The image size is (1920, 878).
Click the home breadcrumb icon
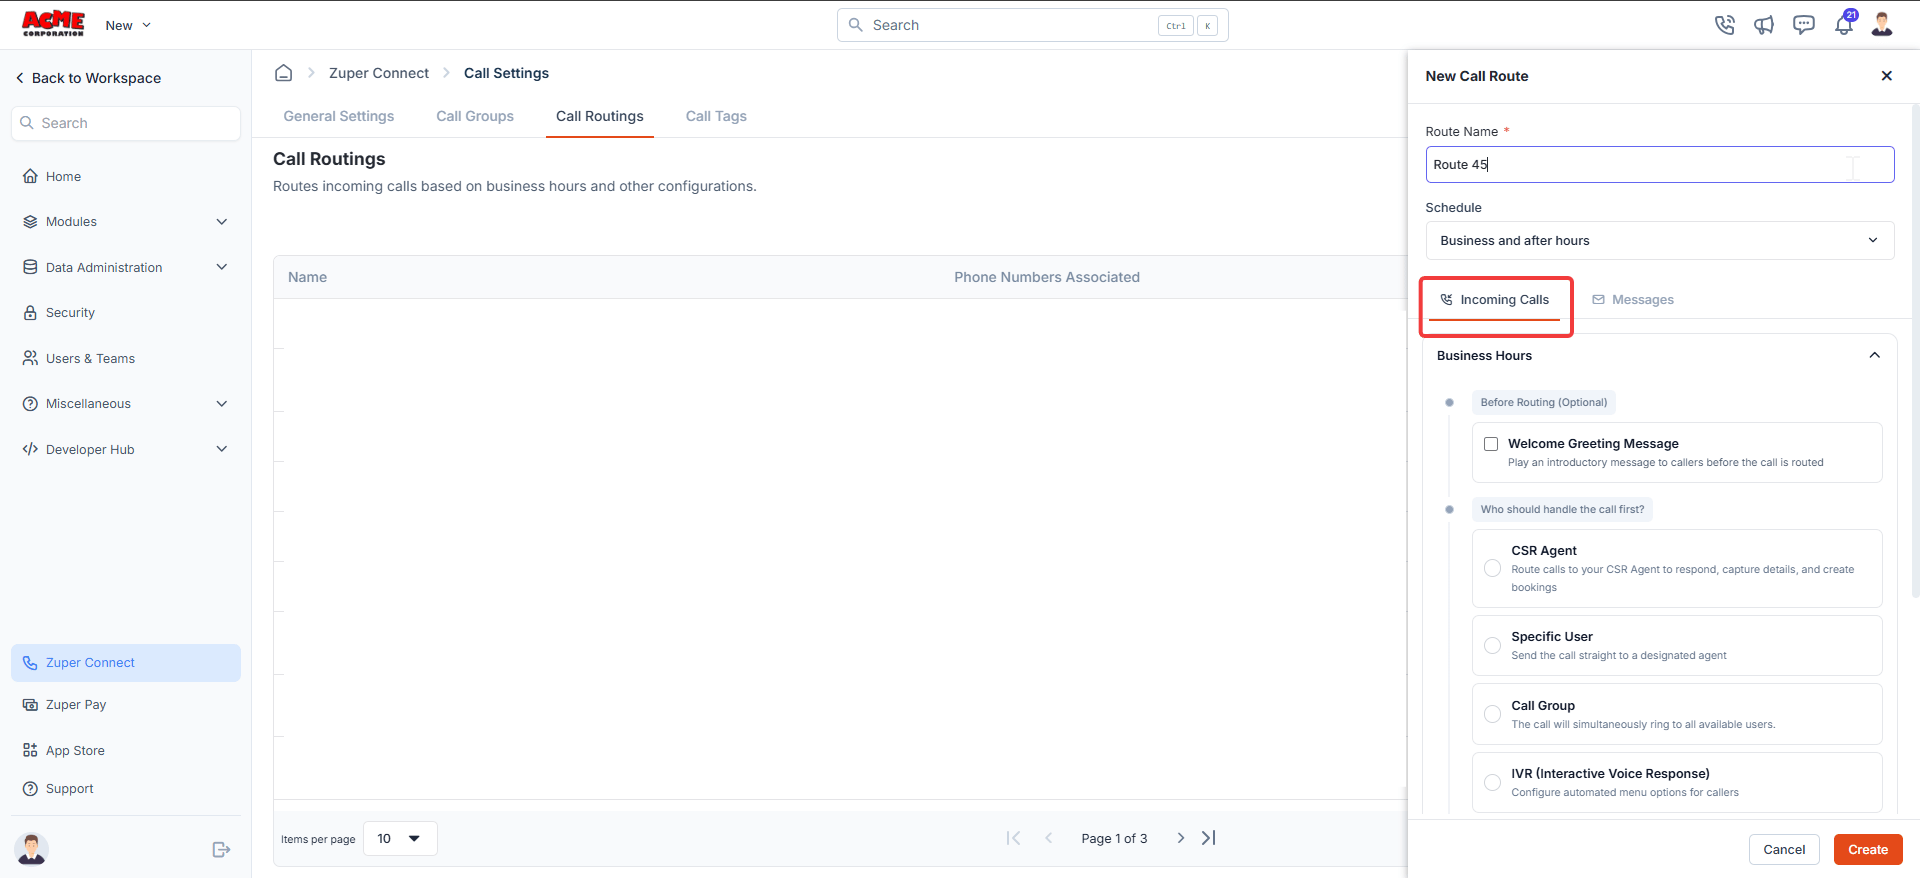tap(284, 73)
